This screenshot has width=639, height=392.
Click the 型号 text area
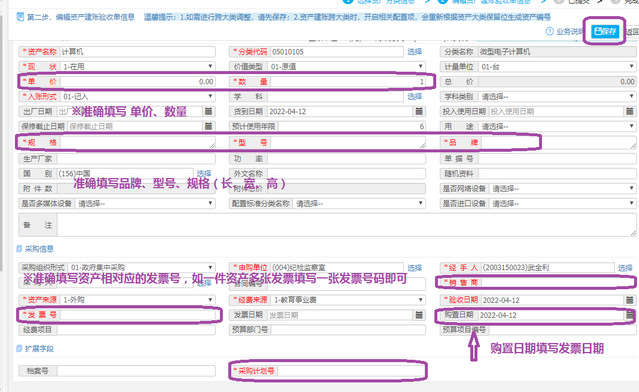click(x=348, y=142)
